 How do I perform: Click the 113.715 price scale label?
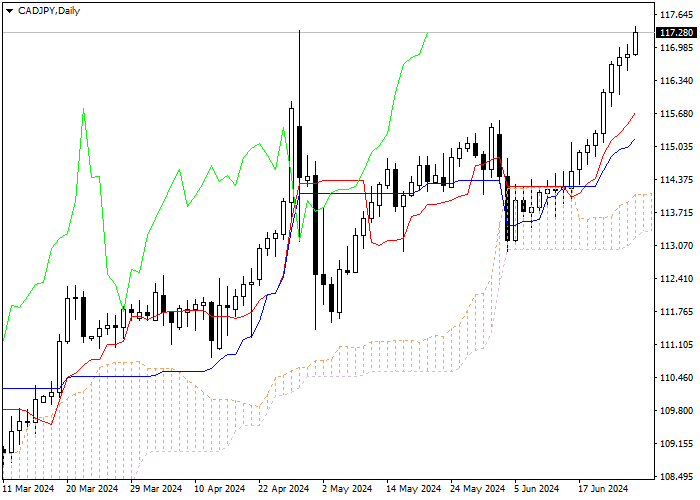[x=676, y=212]
